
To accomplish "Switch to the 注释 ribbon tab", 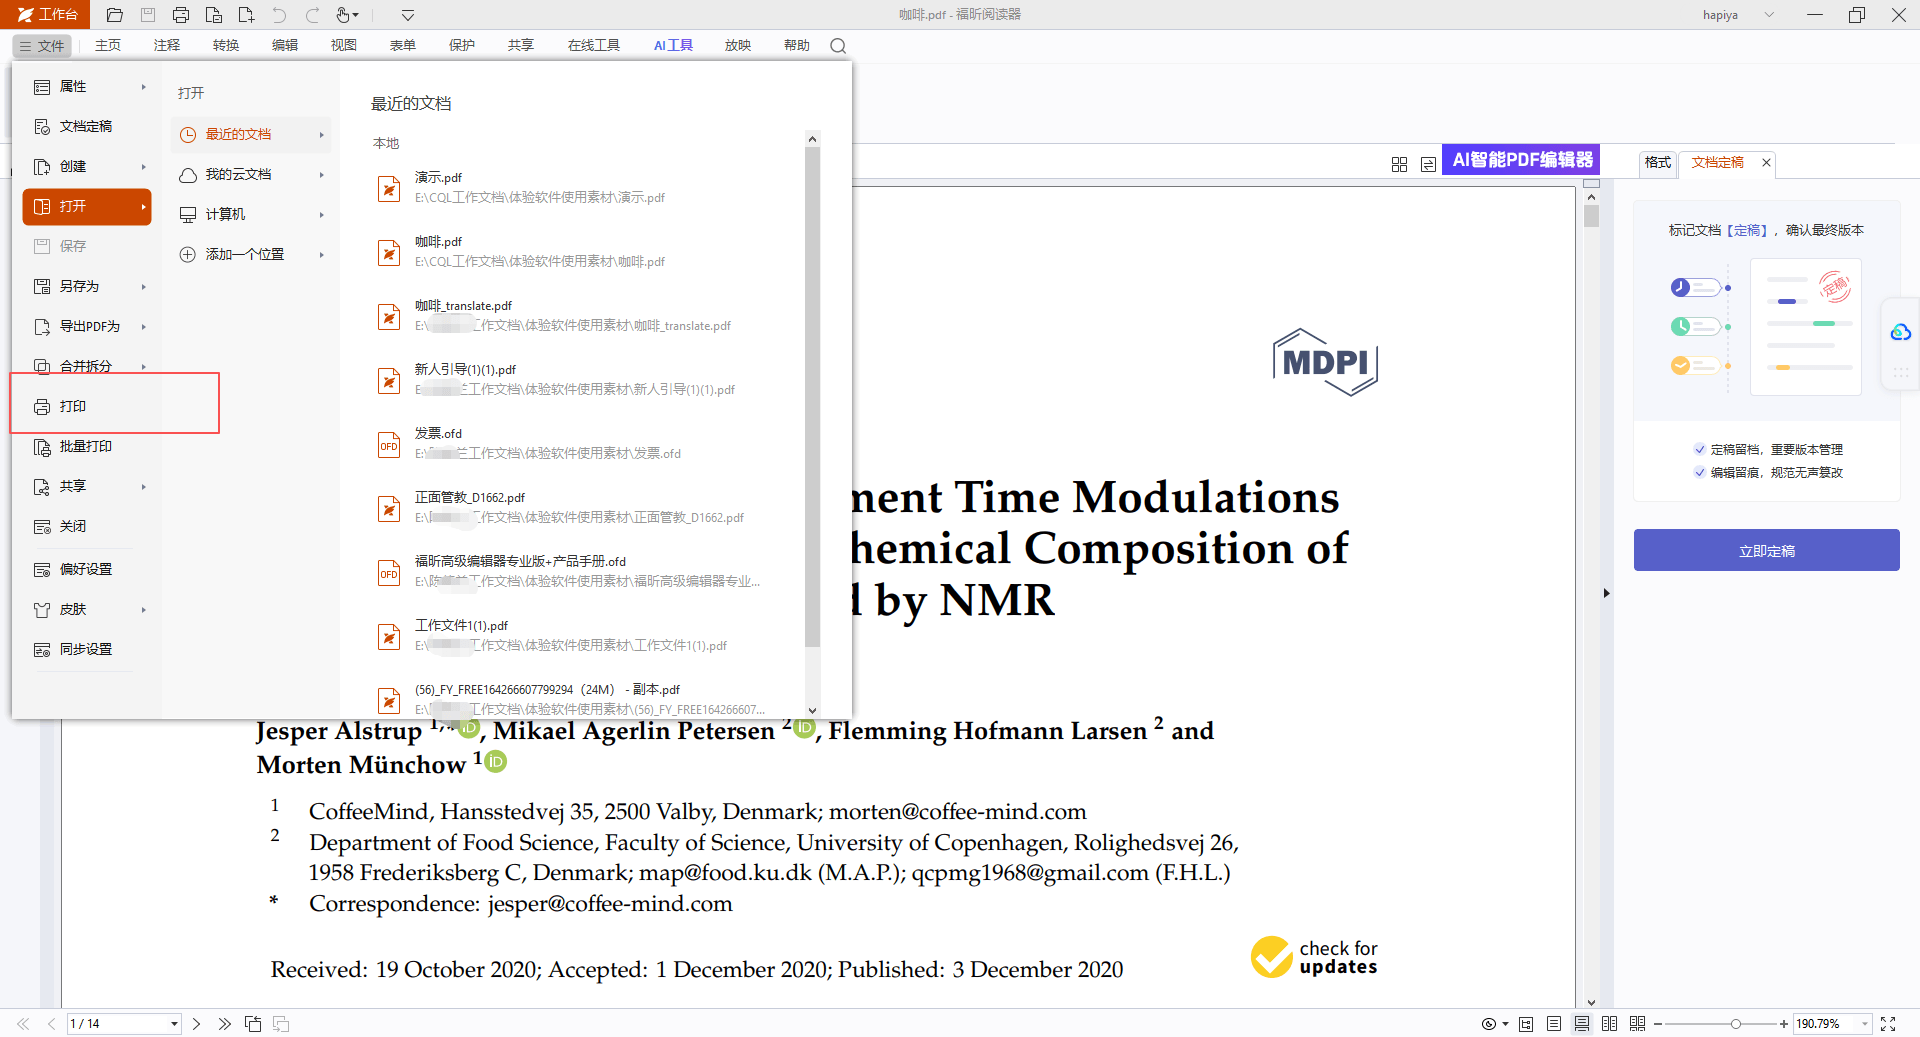I will tap(167, 45).
